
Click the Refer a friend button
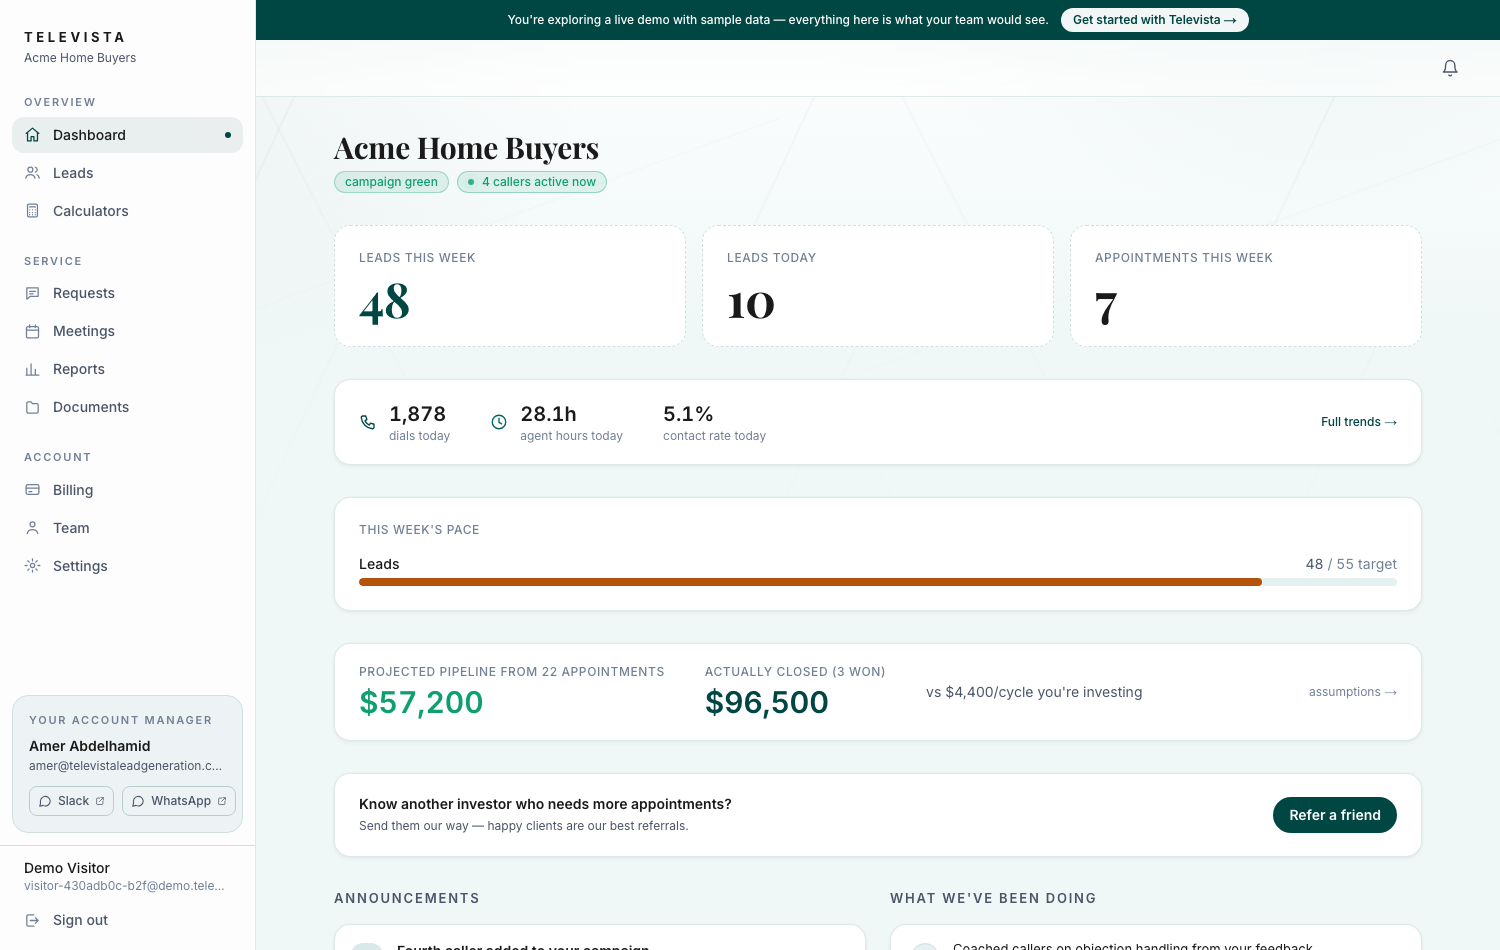coord(1334,815)
